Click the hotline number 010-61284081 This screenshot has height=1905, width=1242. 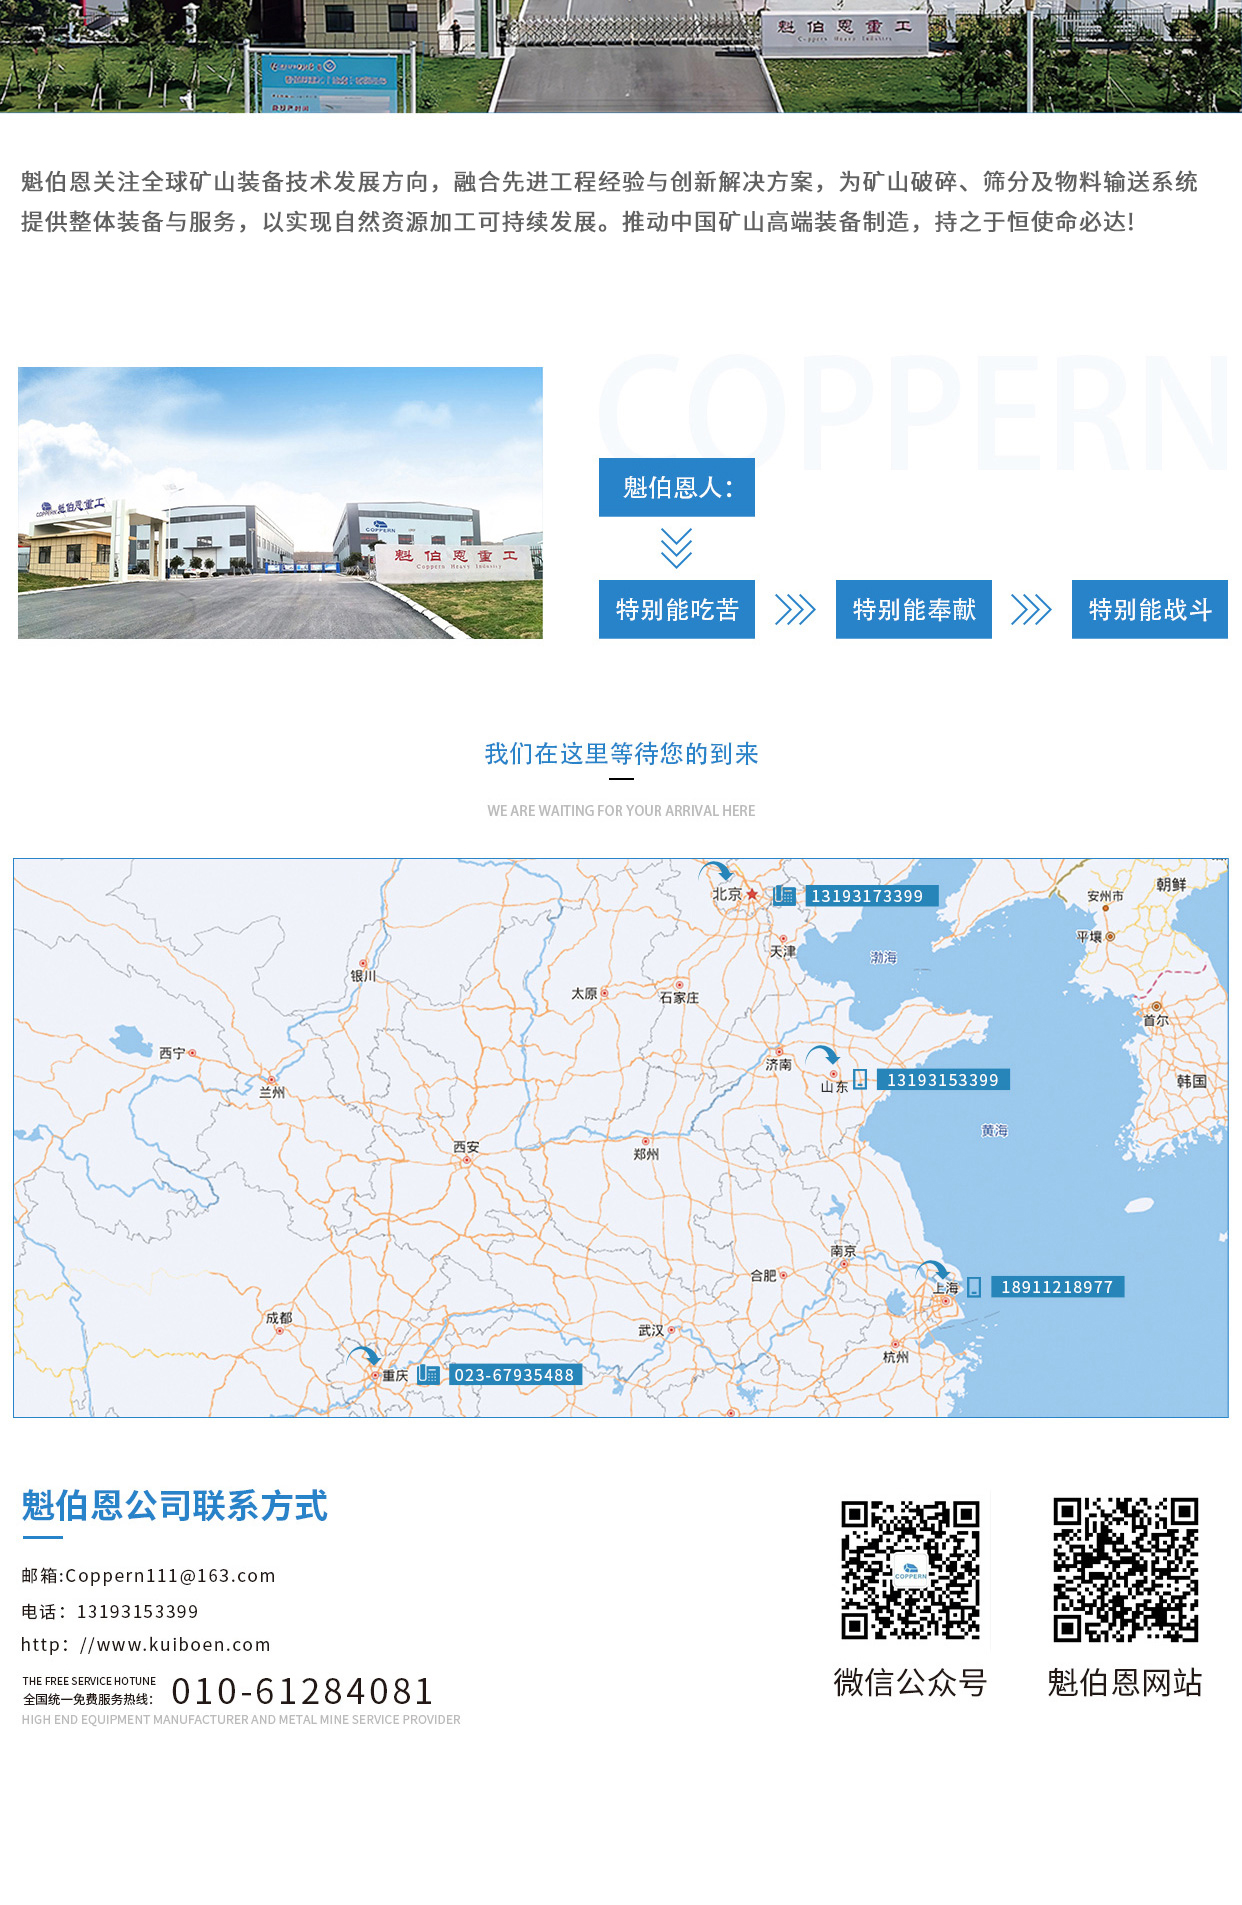coord(302,1691)
